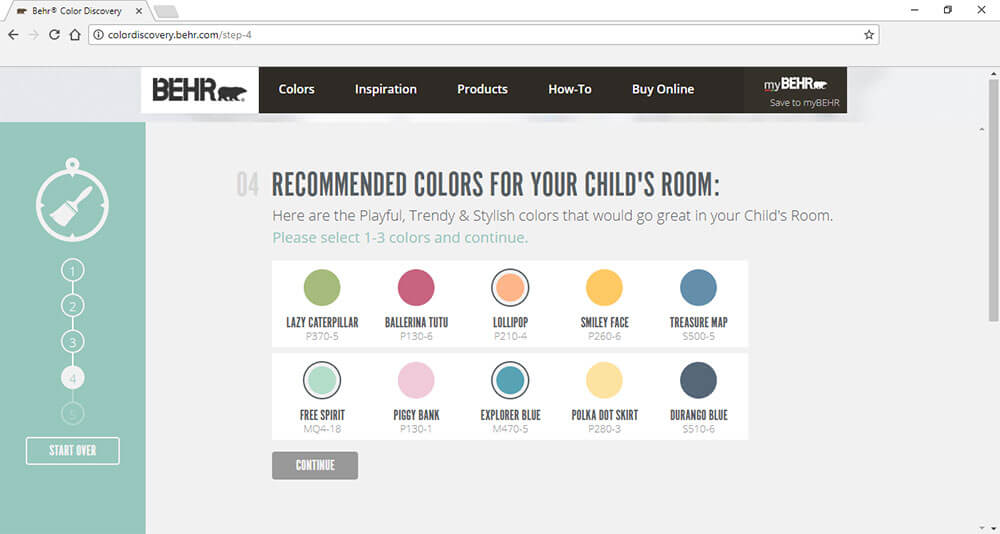The image size is (1000, 534).
Task: Click the PIGGY BANK label
Action: pyautogui.click(x=416, y=415)
